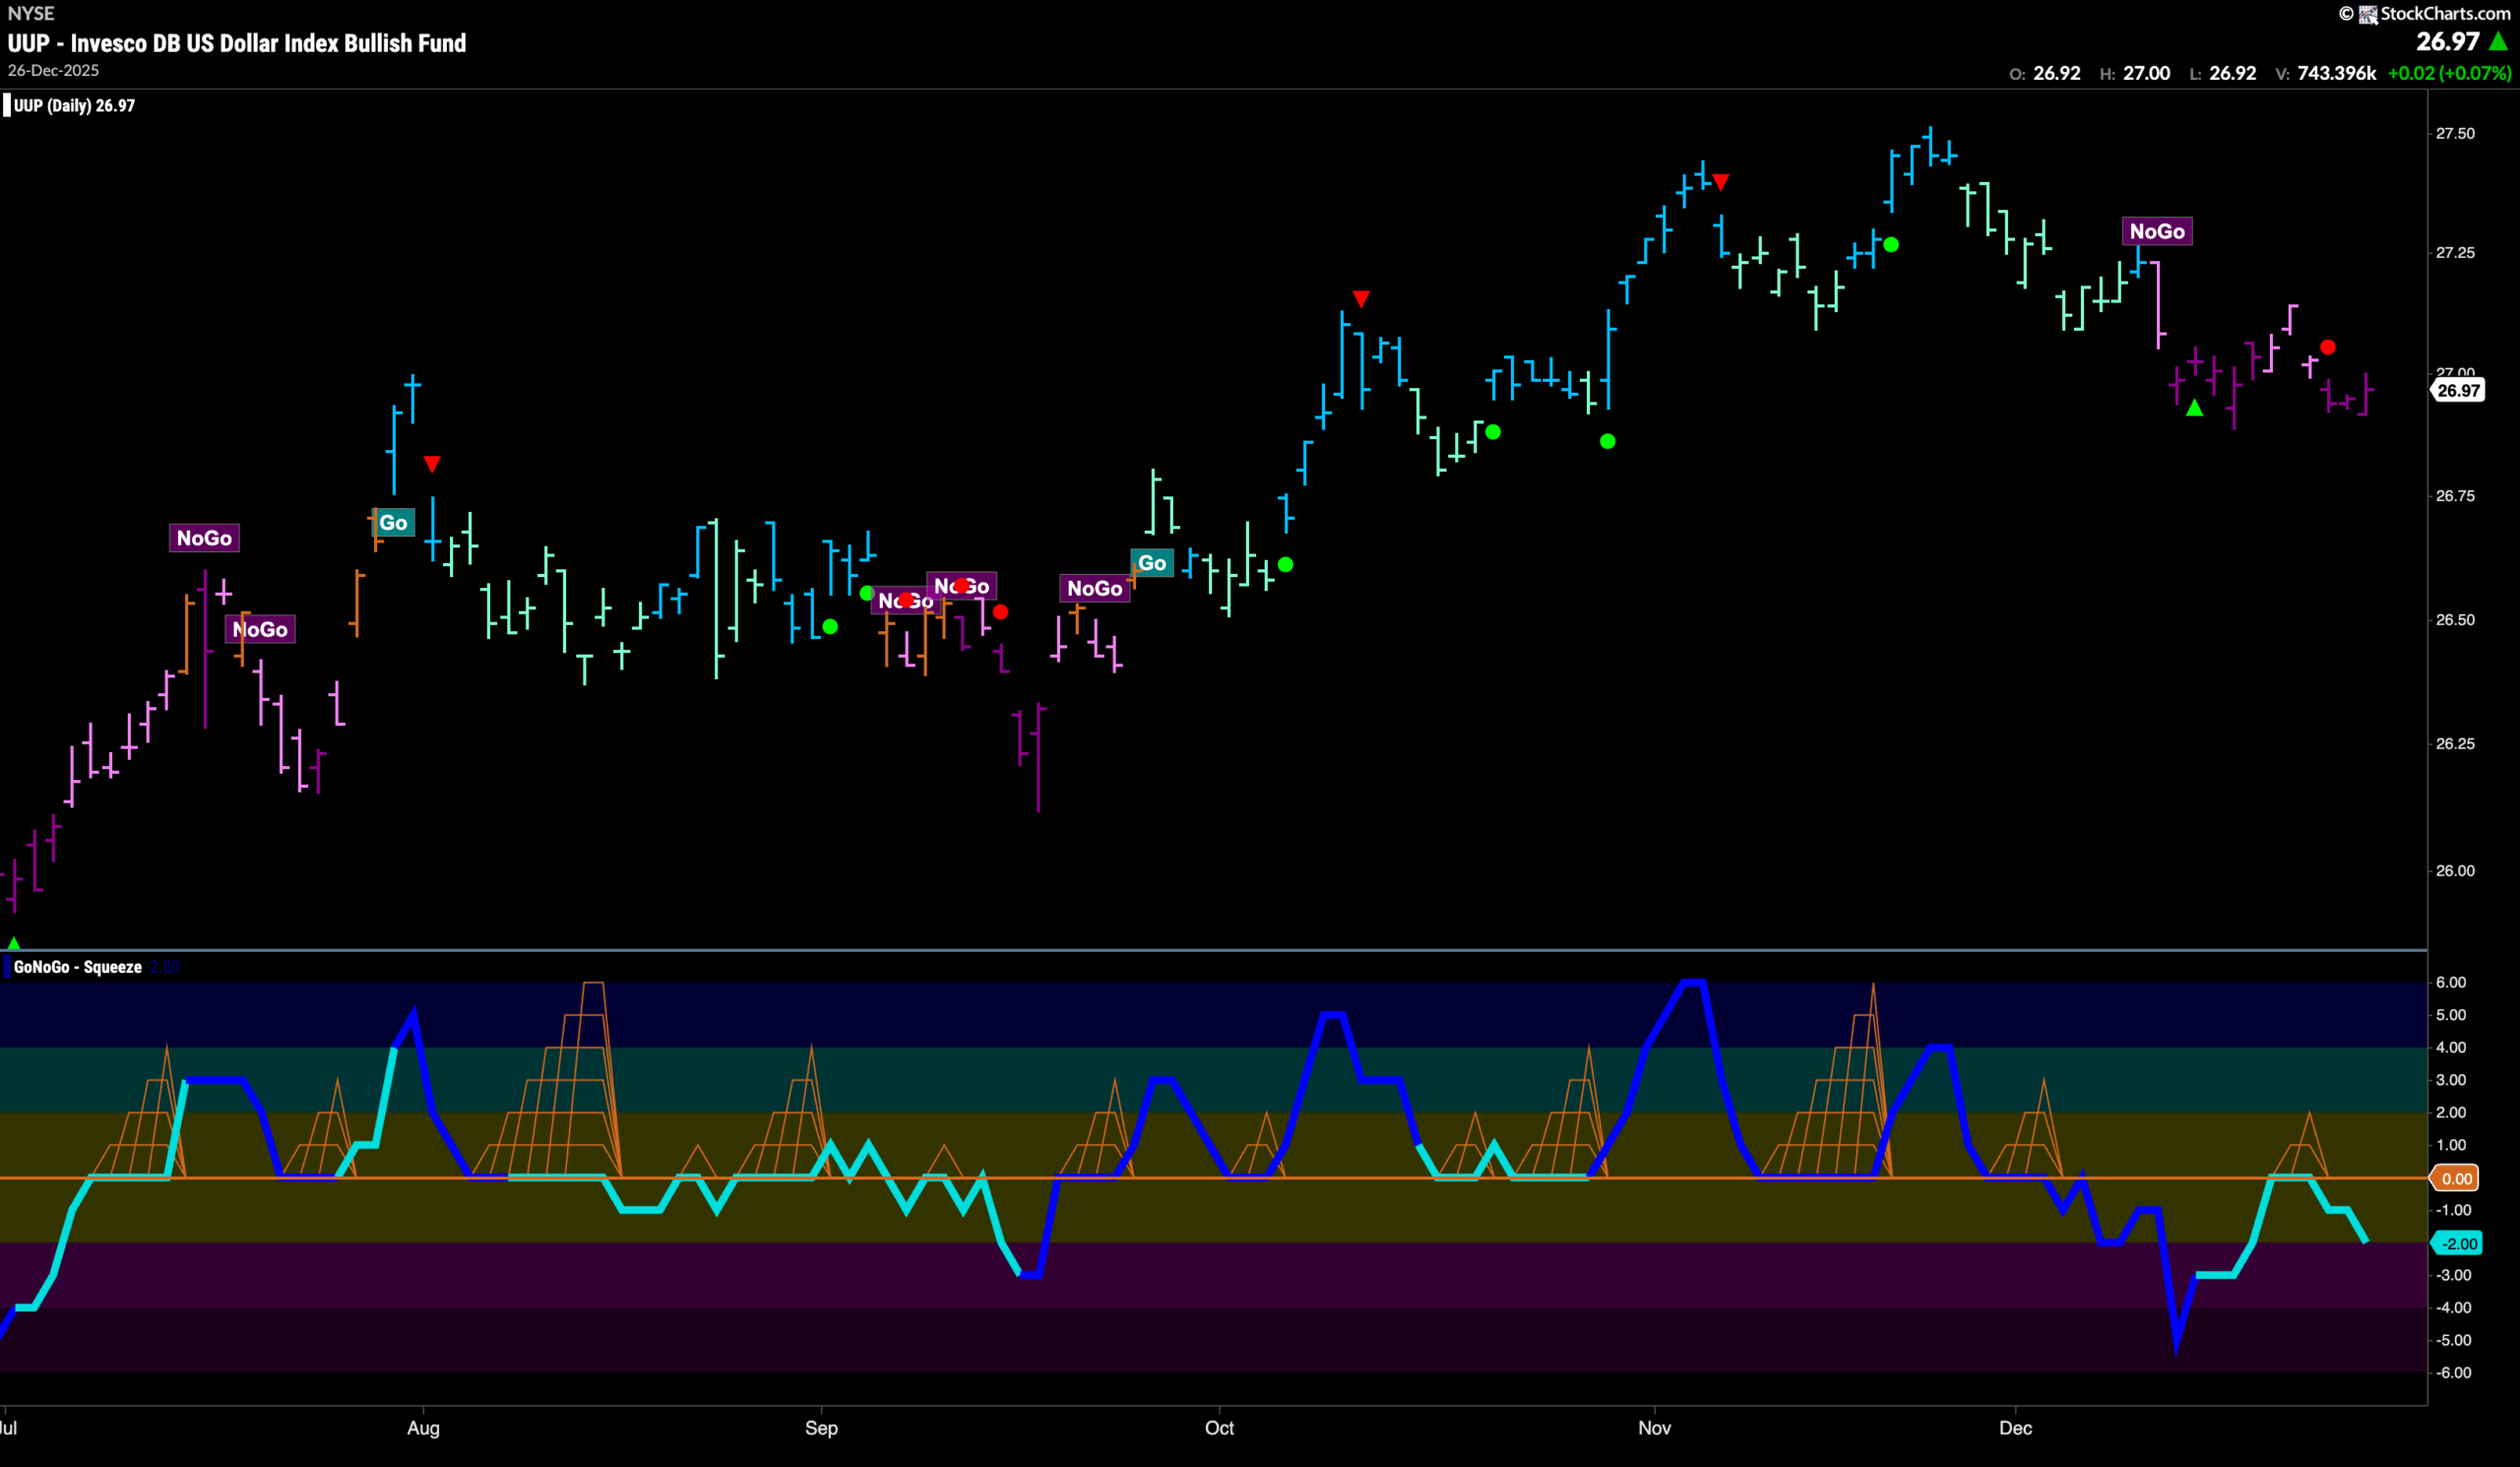Click the green up arrow beside price 26.97
The image size is (2520, 1467).
click(2499, 41)
